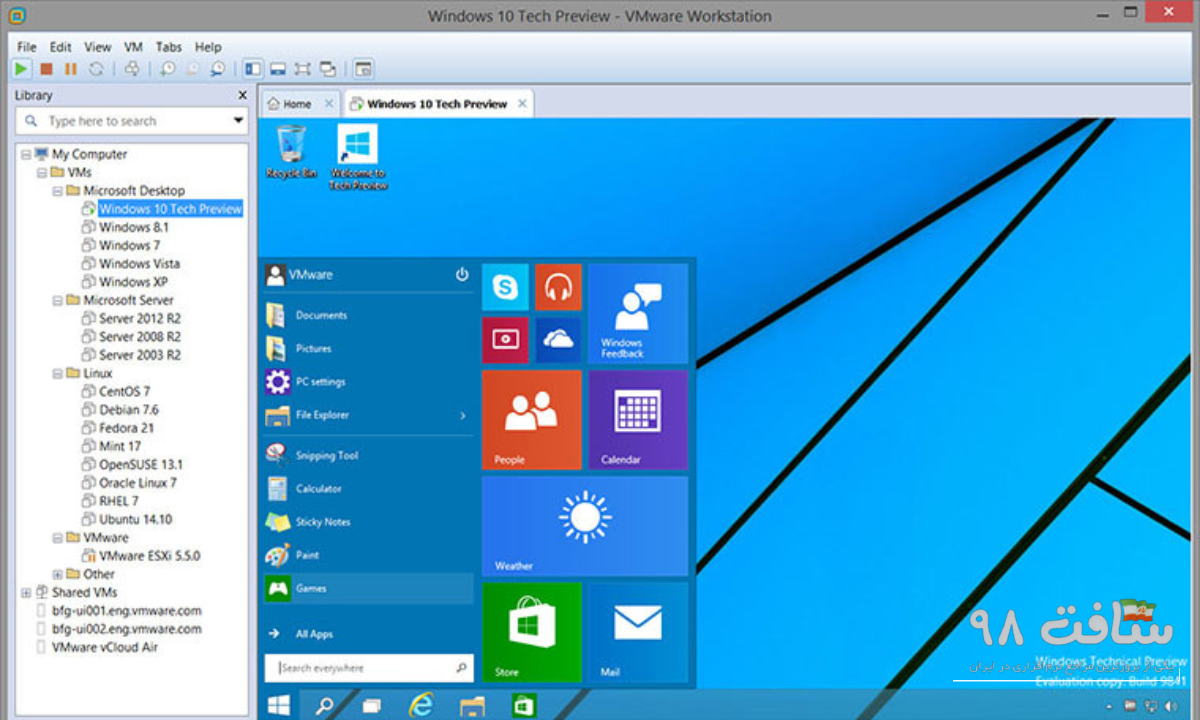Open the Music headphones tile

[558, 288]
